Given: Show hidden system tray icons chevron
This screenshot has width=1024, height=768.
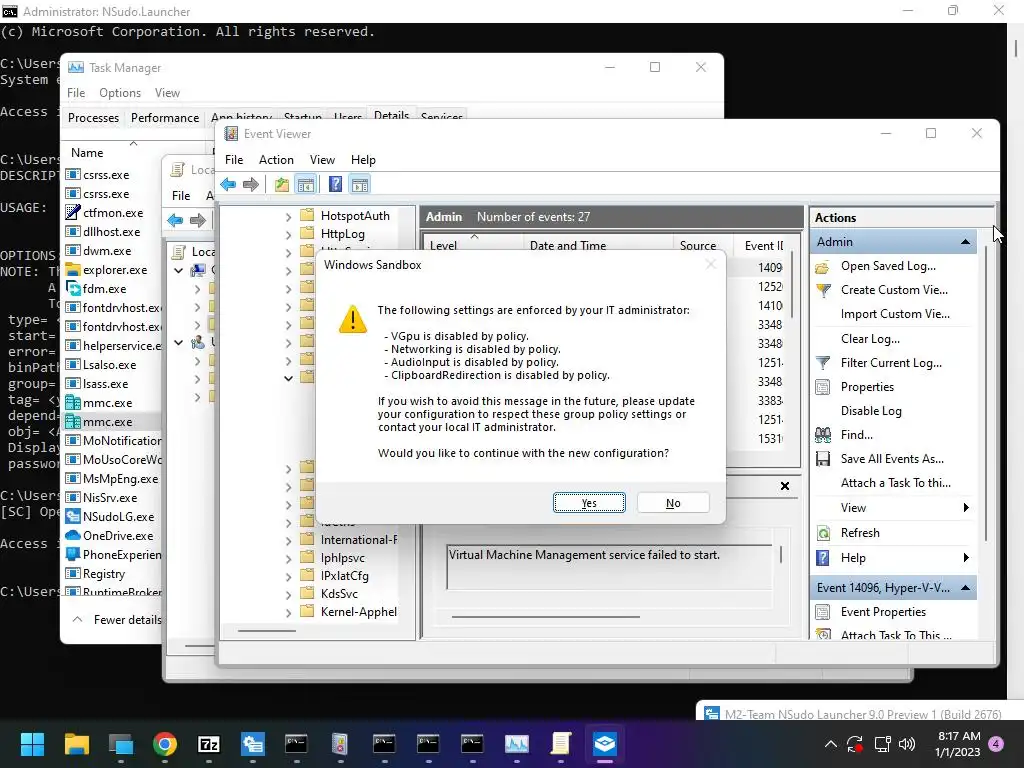Looking at the screenshot, I should pos(831,744).
